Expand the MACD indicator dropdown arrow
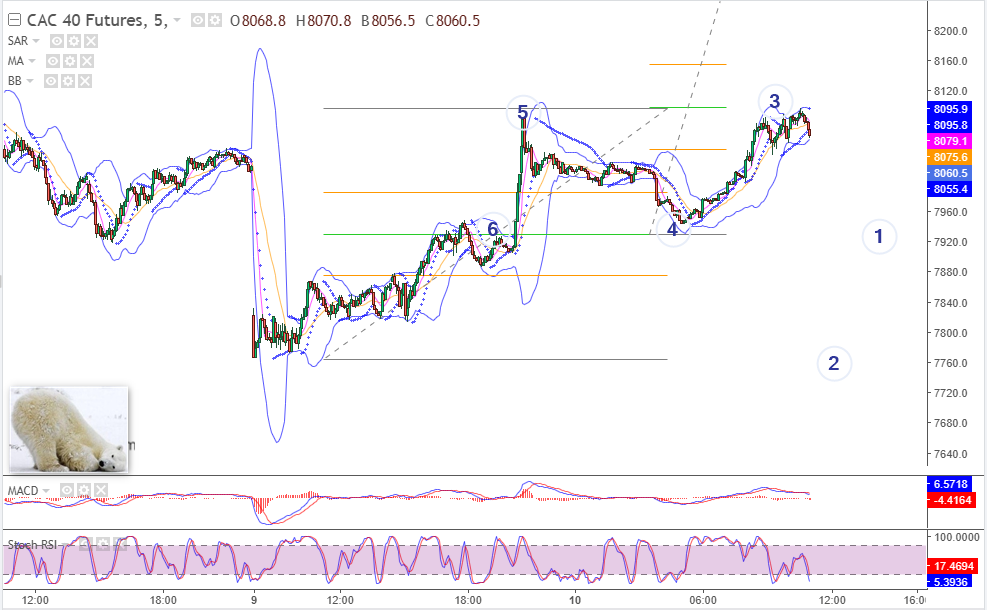The image size is (987, 610). 46,490
